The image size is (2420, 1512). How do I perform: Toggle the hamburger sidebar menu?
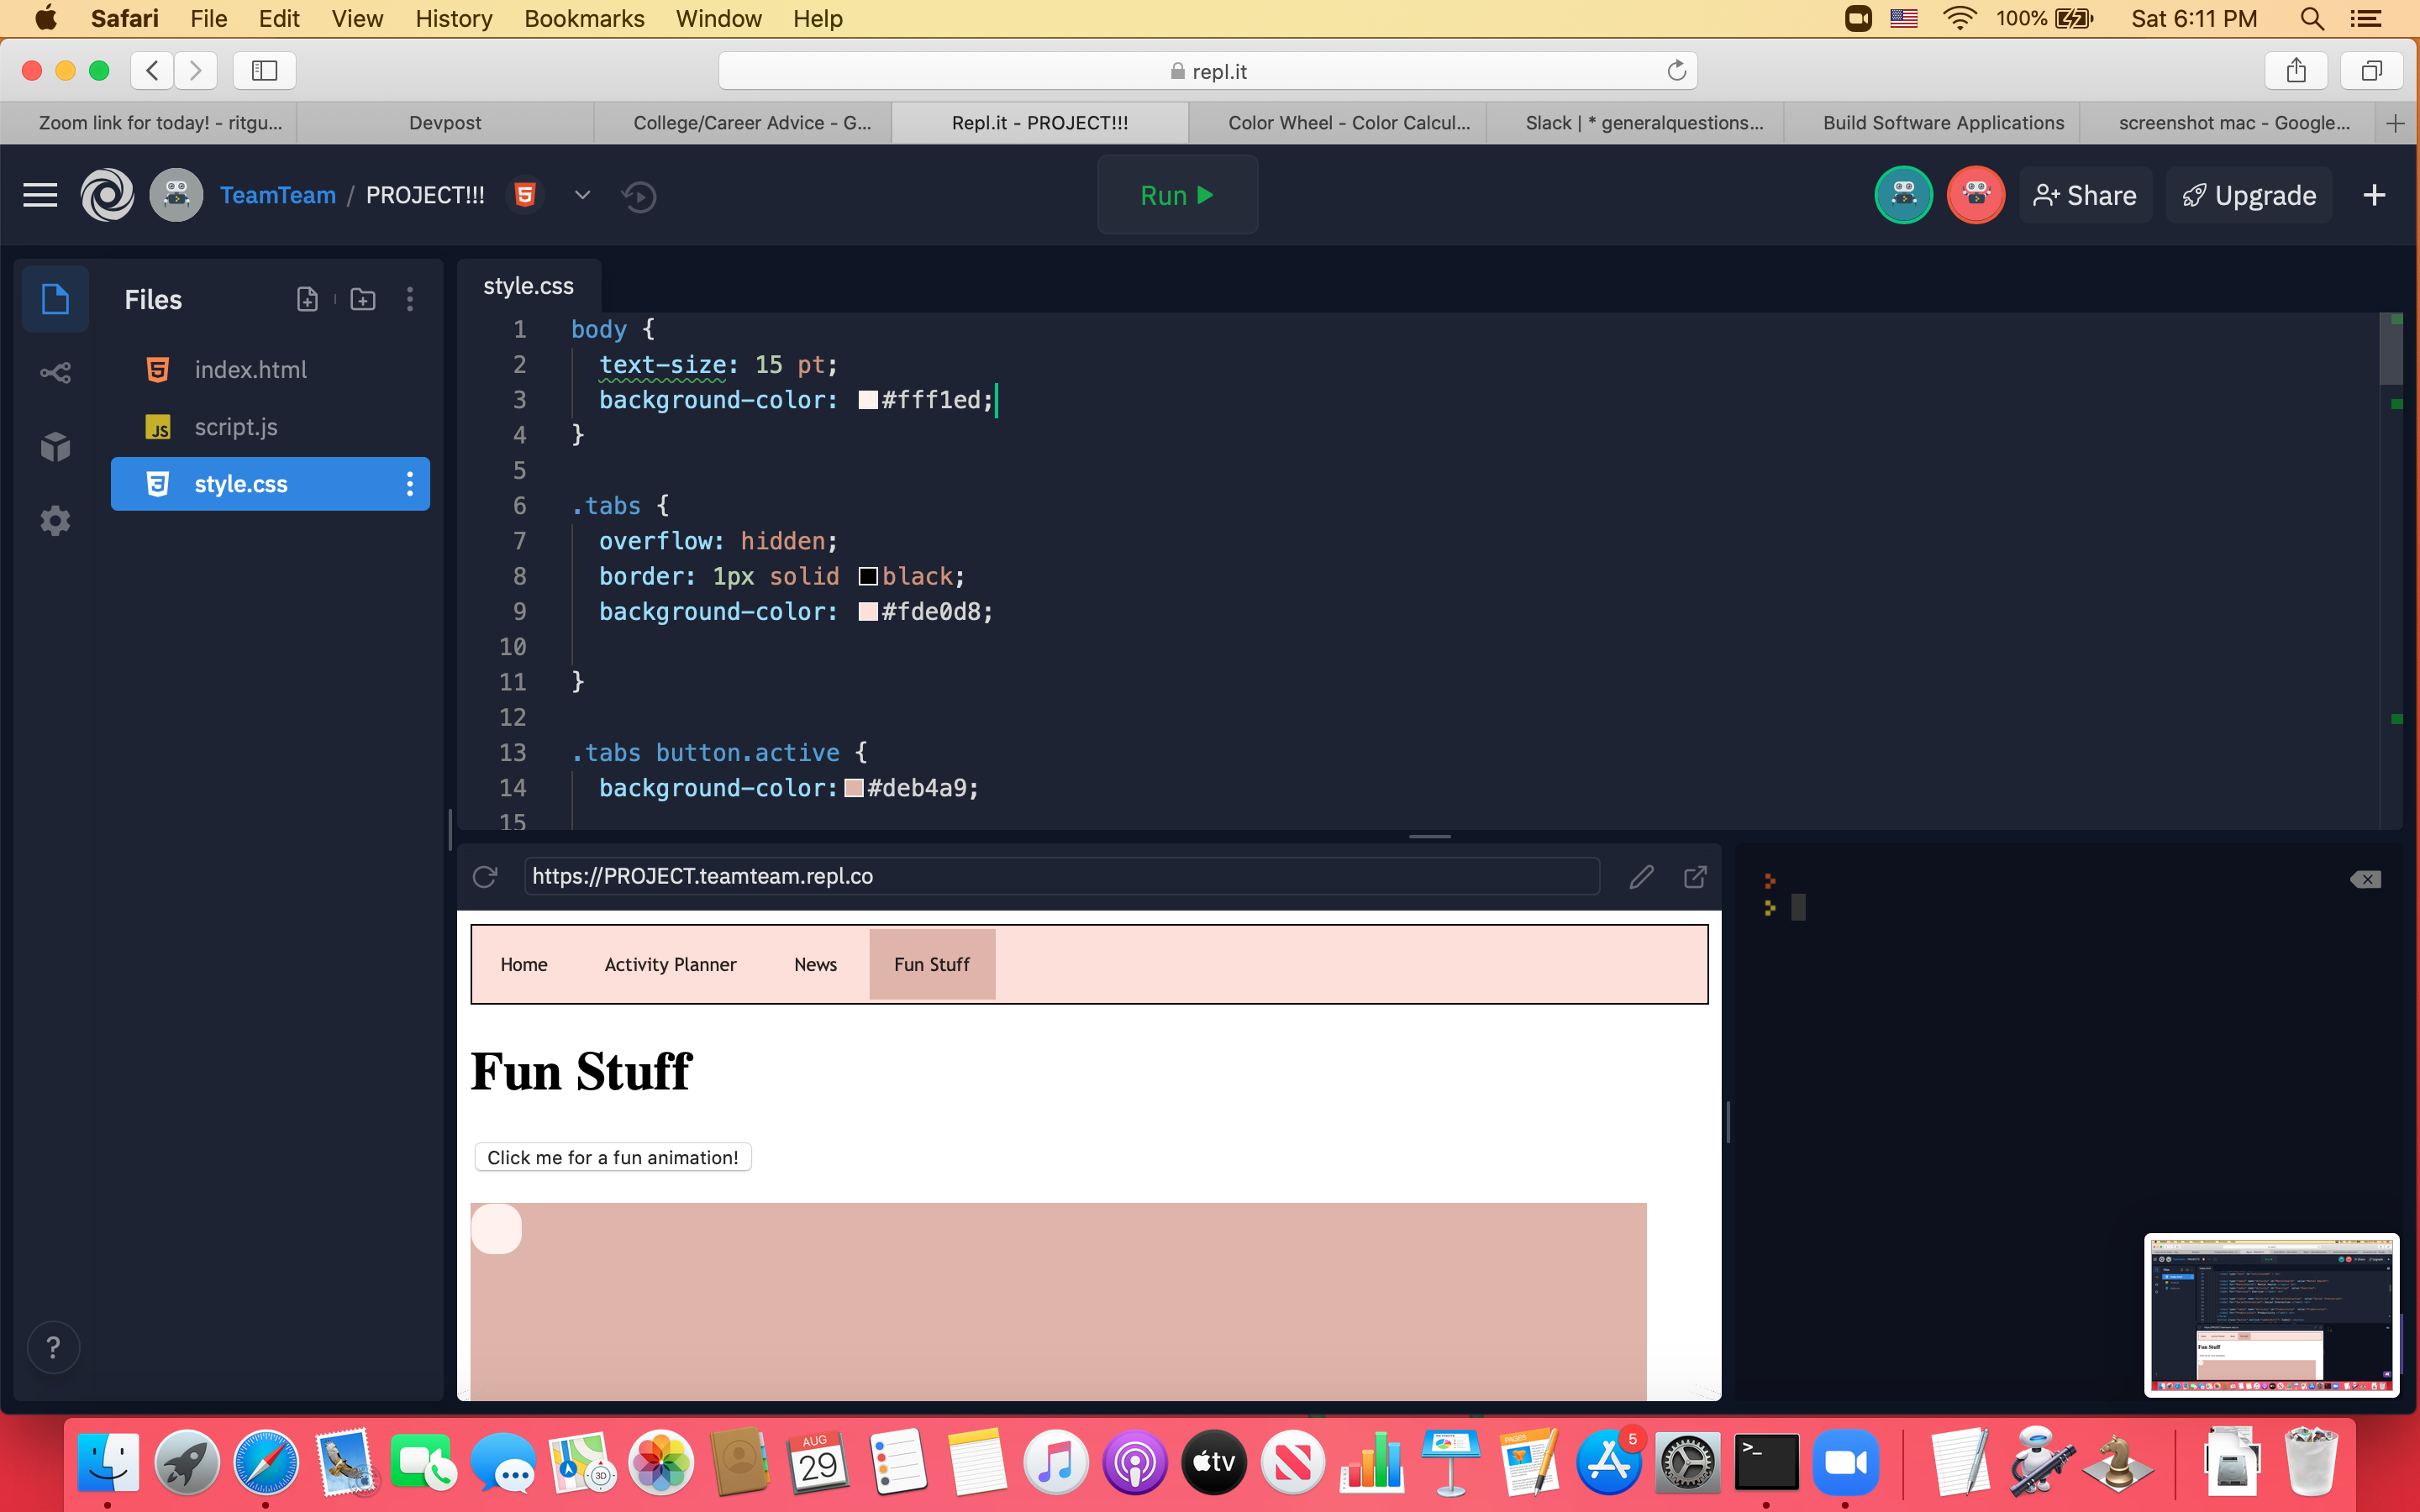40,195
